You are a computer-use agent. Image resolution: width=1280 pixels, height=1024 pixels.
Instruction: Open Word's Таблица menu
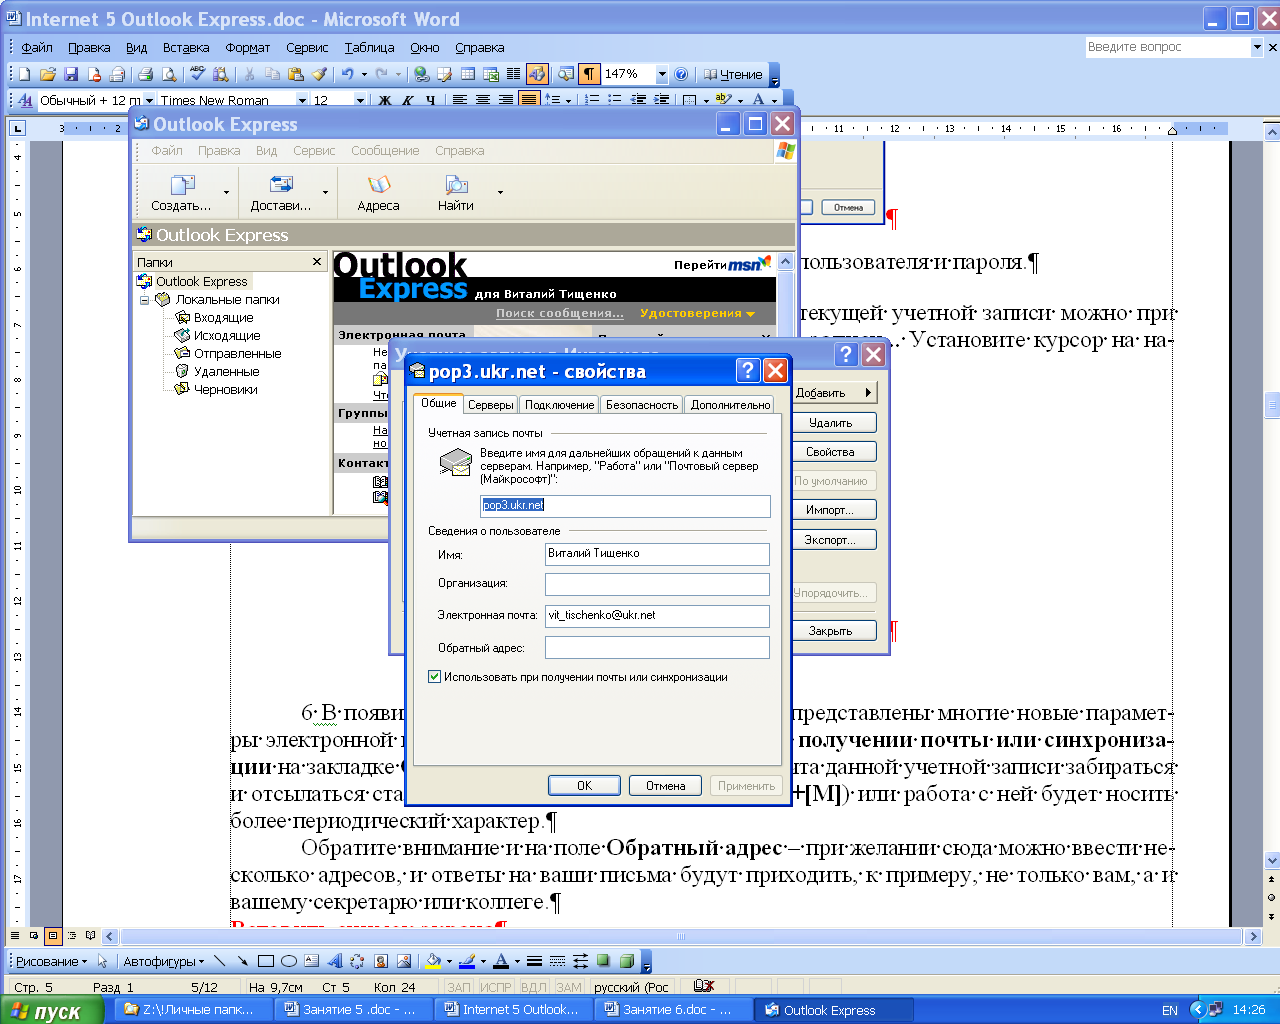369,47
